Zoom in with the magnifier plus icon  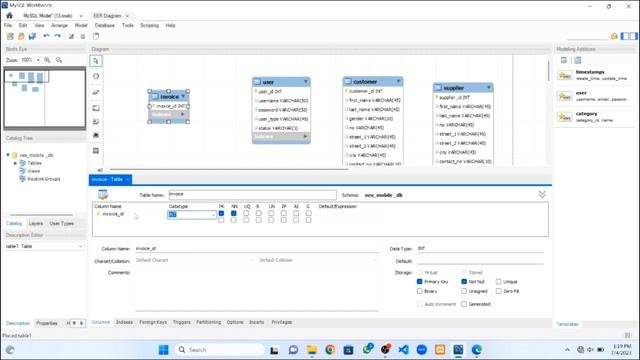[47, 60]
